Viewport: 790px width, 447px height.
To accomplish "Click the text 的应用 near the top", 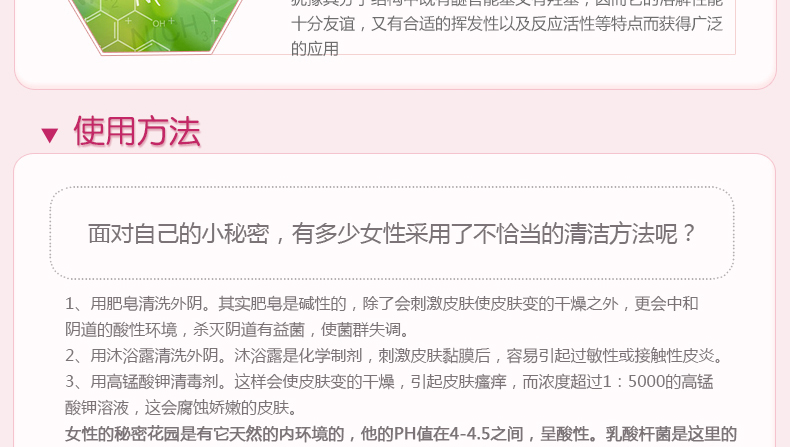I will (315, 49).
